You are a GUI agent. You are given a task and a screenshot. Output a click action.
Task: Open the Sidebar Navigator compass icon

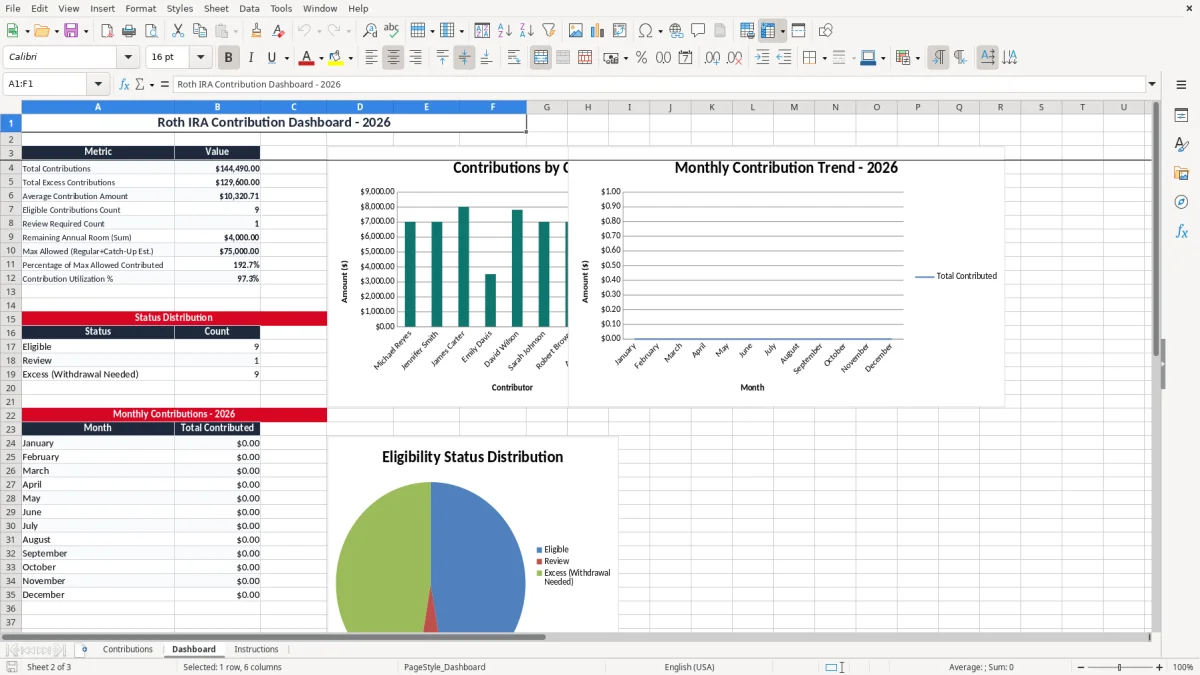(1181, 203)
